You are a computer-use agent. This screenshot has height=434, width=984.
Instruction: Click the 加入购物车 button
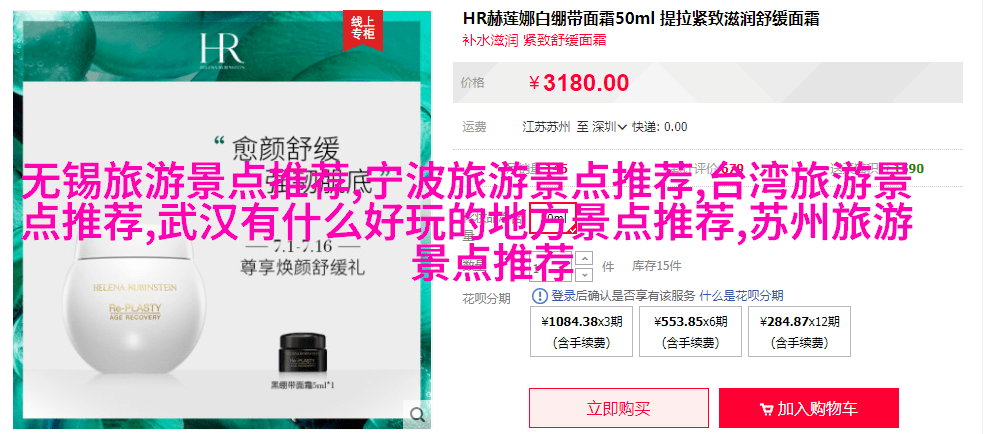[809, 408]
